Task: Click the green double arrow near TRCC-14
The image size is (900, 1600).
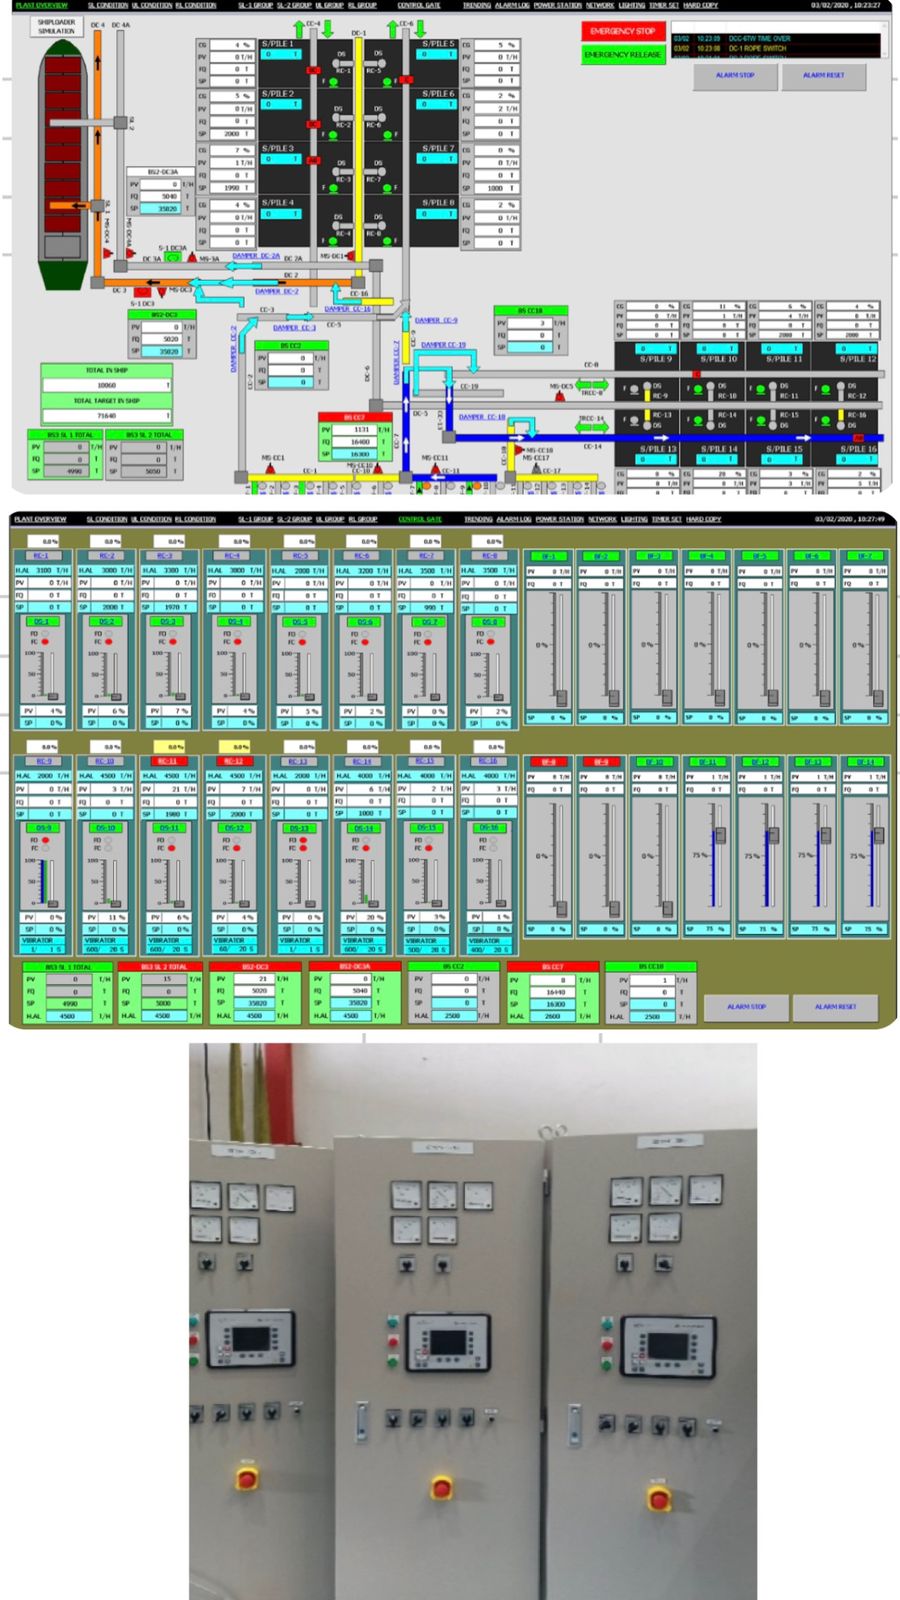Action: pyautogui.click(x=591, y=428)
